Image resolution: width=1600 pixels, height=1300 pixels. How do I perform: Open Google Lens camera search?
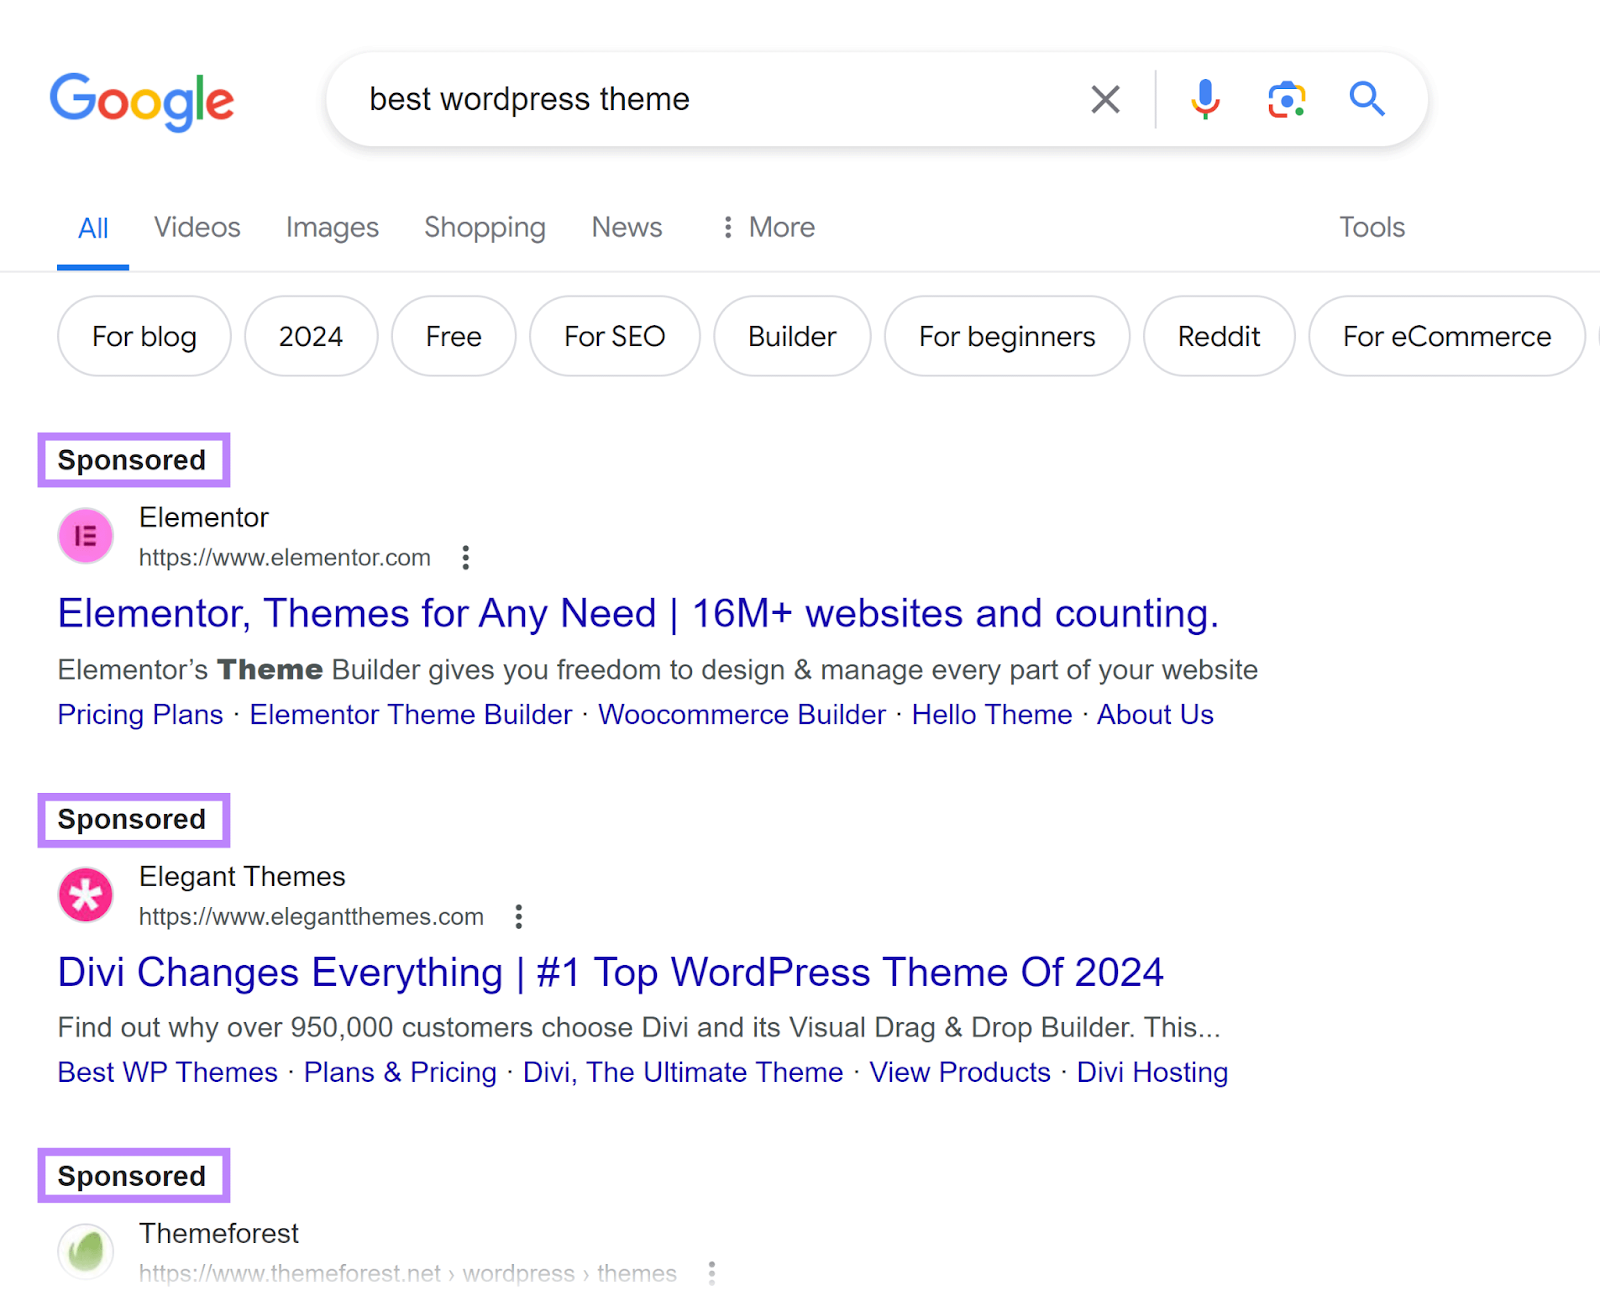1287,99
